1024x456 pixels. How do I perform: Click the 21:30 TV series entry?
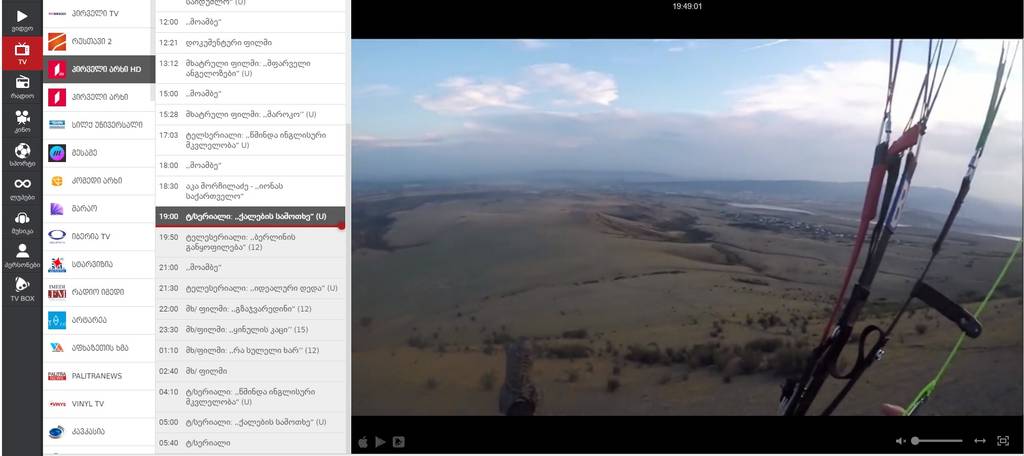coord(251,288)
